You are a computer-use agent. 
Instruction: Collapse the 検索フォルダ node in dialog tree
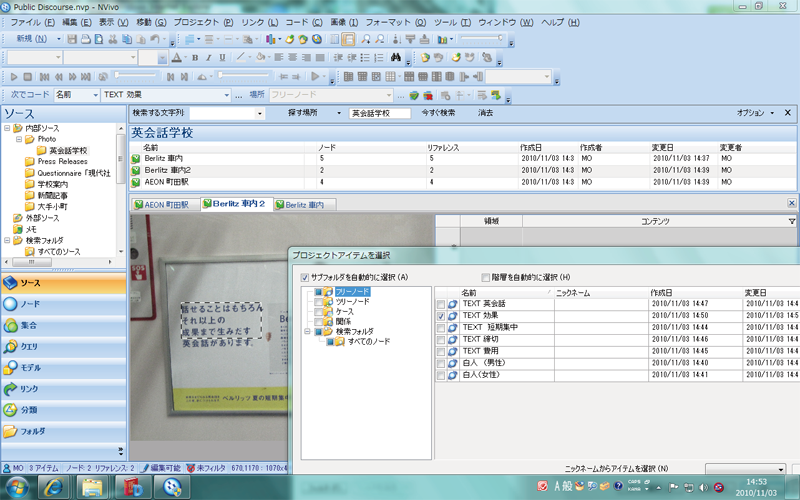[x=307, y=332]
